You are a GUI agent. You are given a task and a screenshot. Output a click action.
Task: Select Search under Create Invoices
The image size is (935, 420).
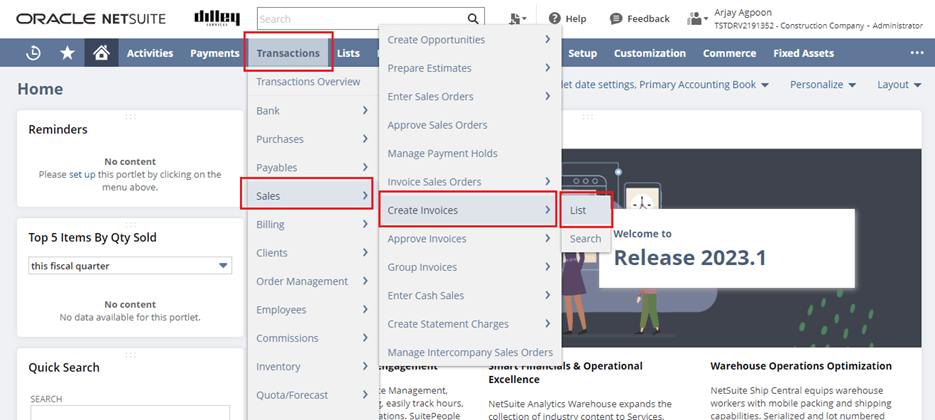click(585, 239)
